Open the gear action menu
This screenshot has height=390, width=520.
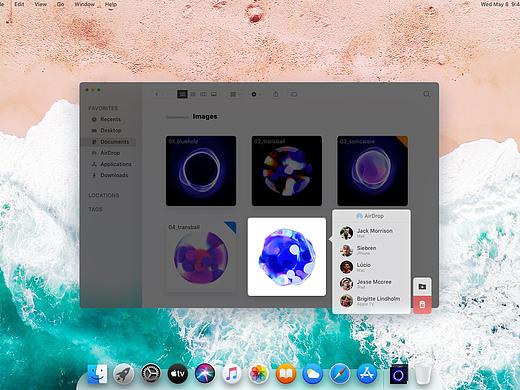click(255, 94)
